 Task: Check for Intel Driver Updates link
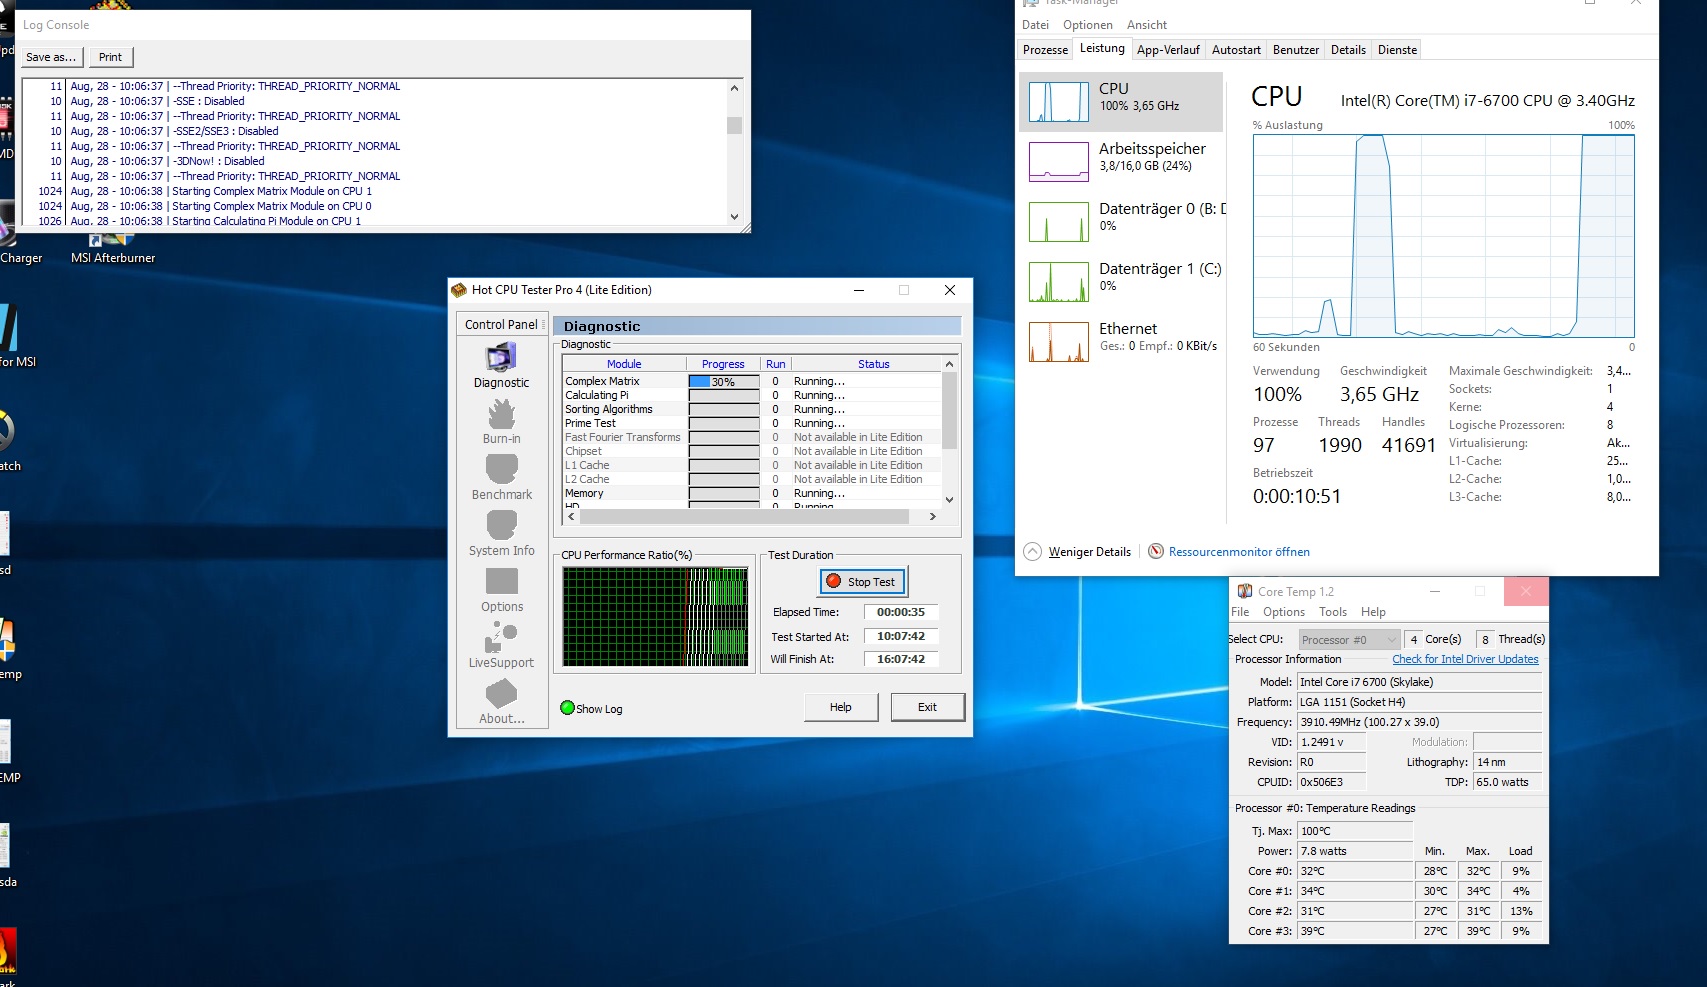1465,659
